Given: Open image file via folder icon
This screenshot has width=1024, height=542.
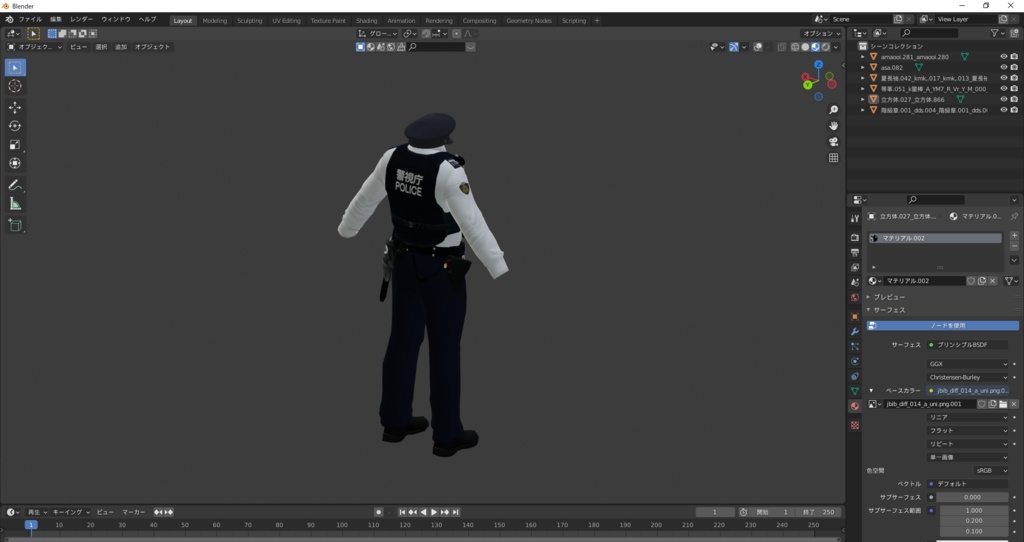Looking at the screenshot, I should pos(1003,404).
